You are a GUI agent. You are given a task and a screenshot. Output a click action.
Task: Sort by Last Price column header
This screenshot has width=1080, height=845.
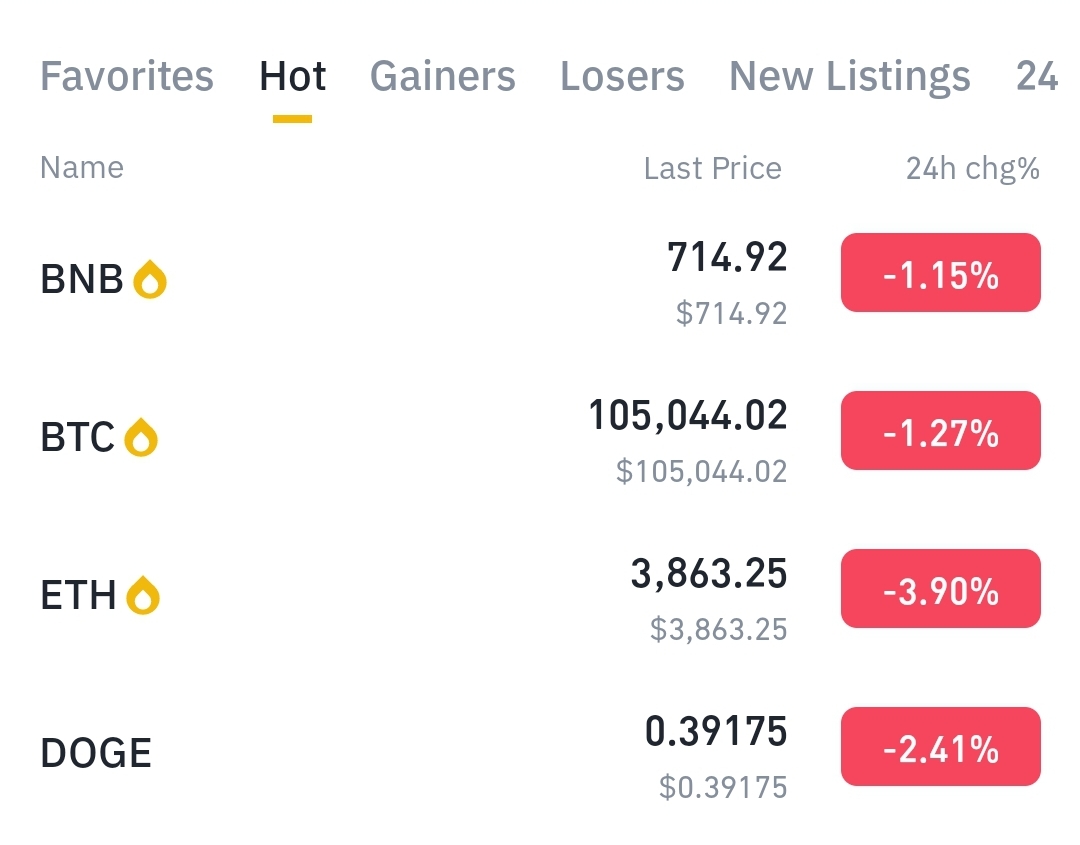pyautogui.click(x=712, y=169)
